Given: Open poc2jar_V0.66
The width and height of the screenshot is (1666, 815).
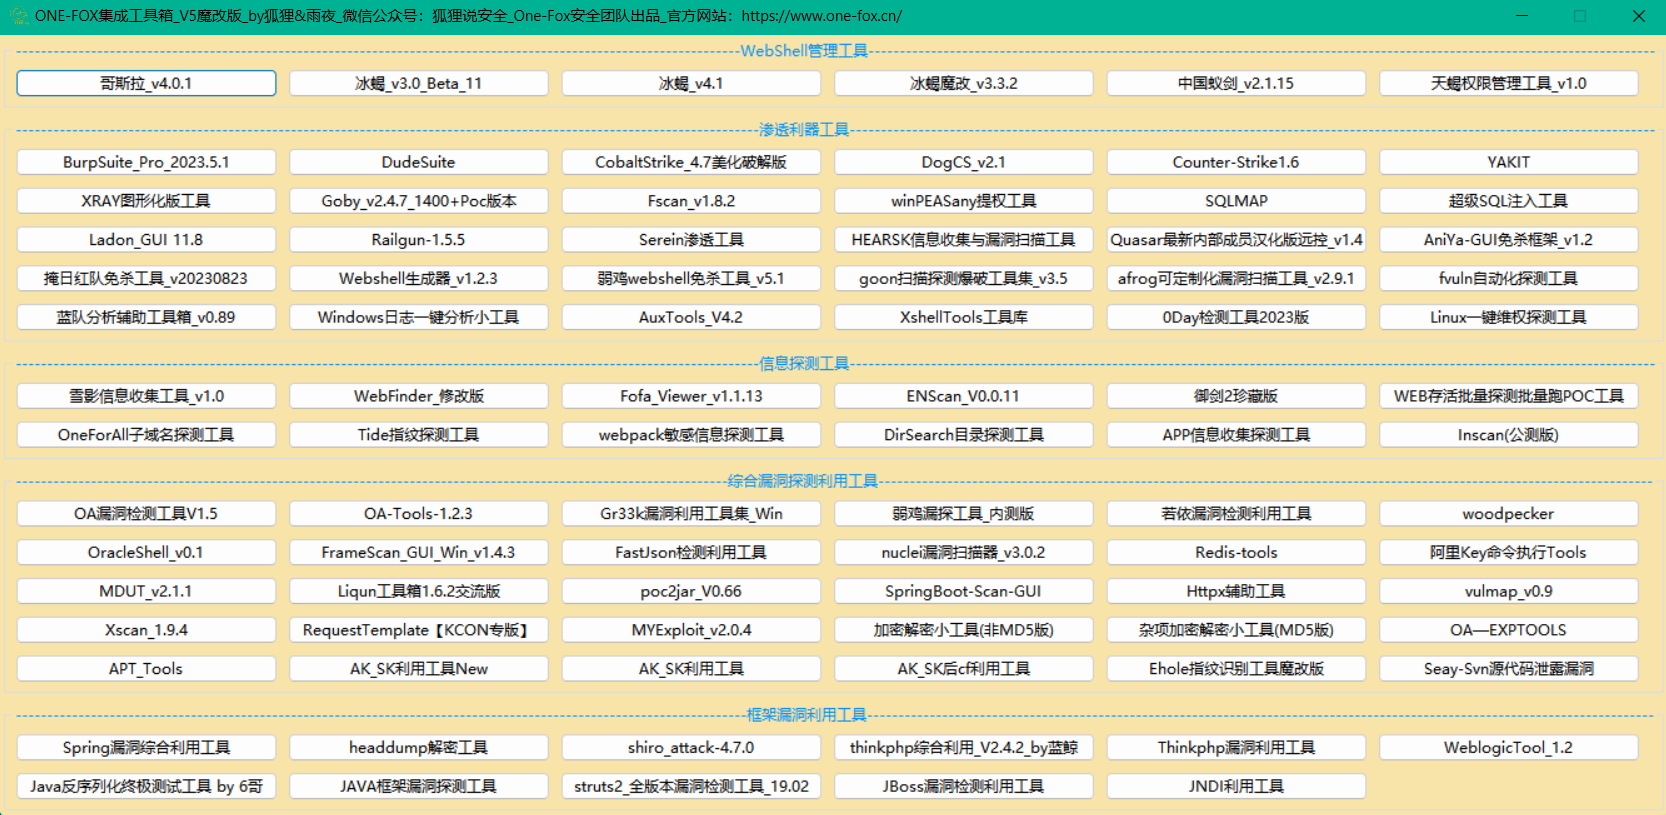Looking at the screenshot, I should pos(691,592).
